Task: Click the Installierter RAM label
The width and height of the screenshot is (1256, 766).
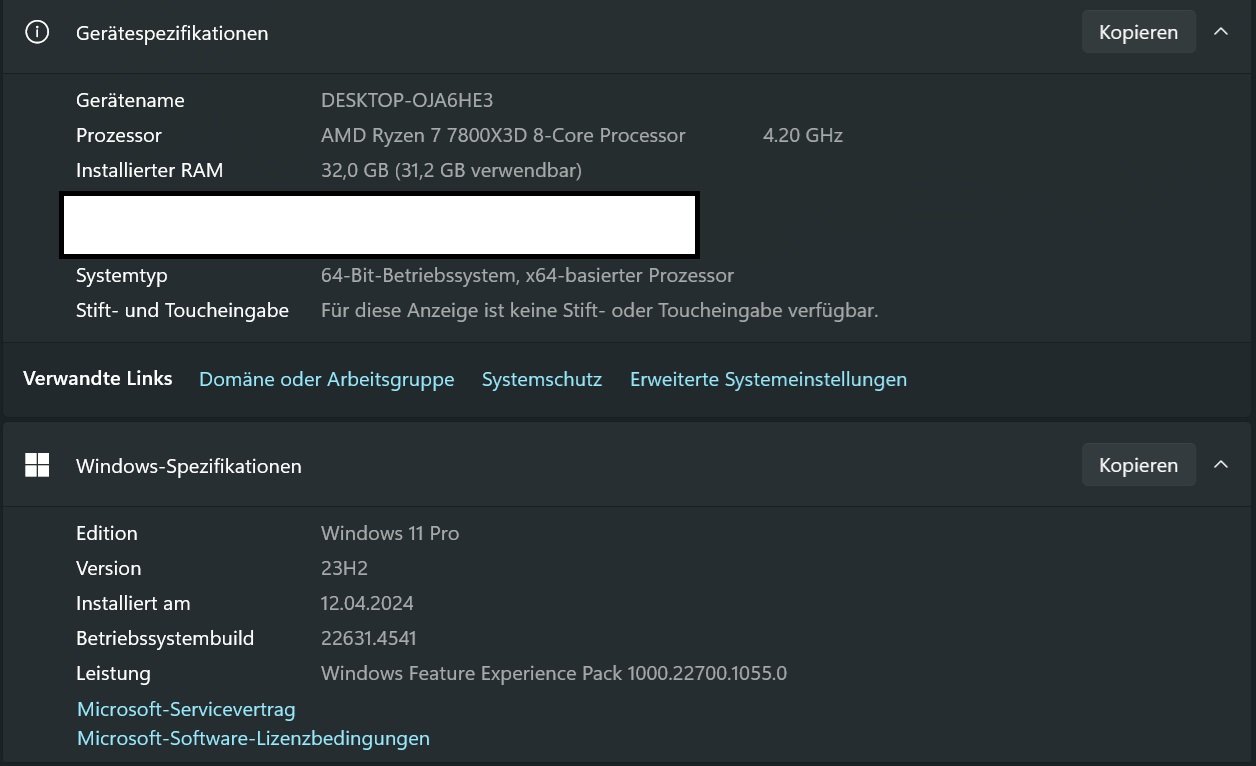Action: pos(149,170)
